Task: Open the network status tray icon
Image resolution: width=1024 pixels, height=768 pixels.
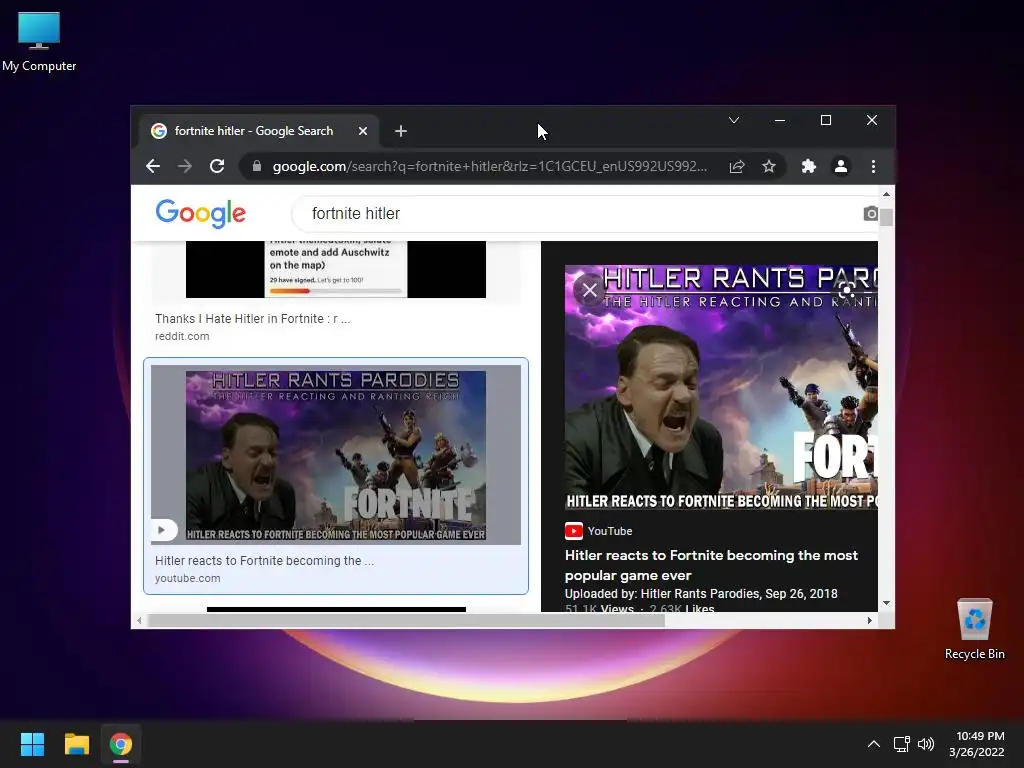Action: 902,744
